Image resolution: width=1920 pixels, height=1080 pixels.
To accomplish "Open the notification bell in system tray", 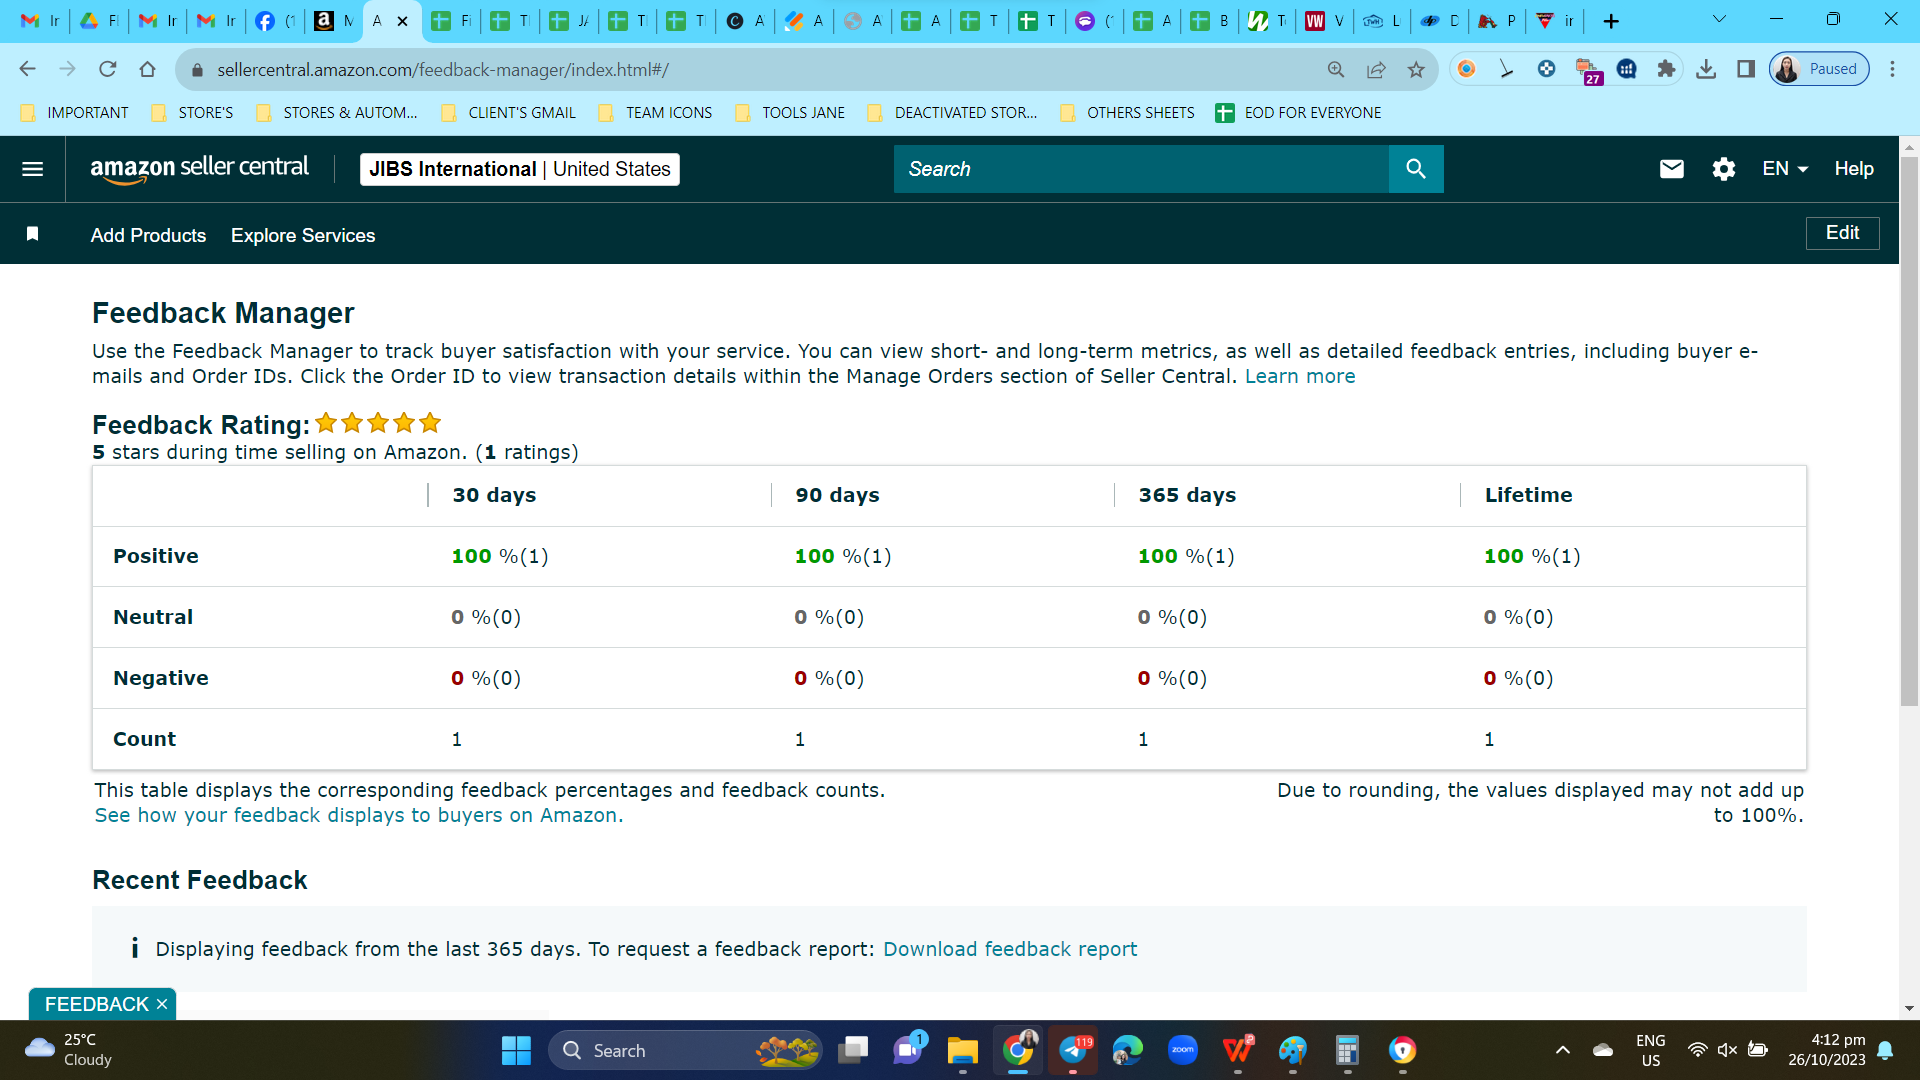I will (x=1885, y=1050).
